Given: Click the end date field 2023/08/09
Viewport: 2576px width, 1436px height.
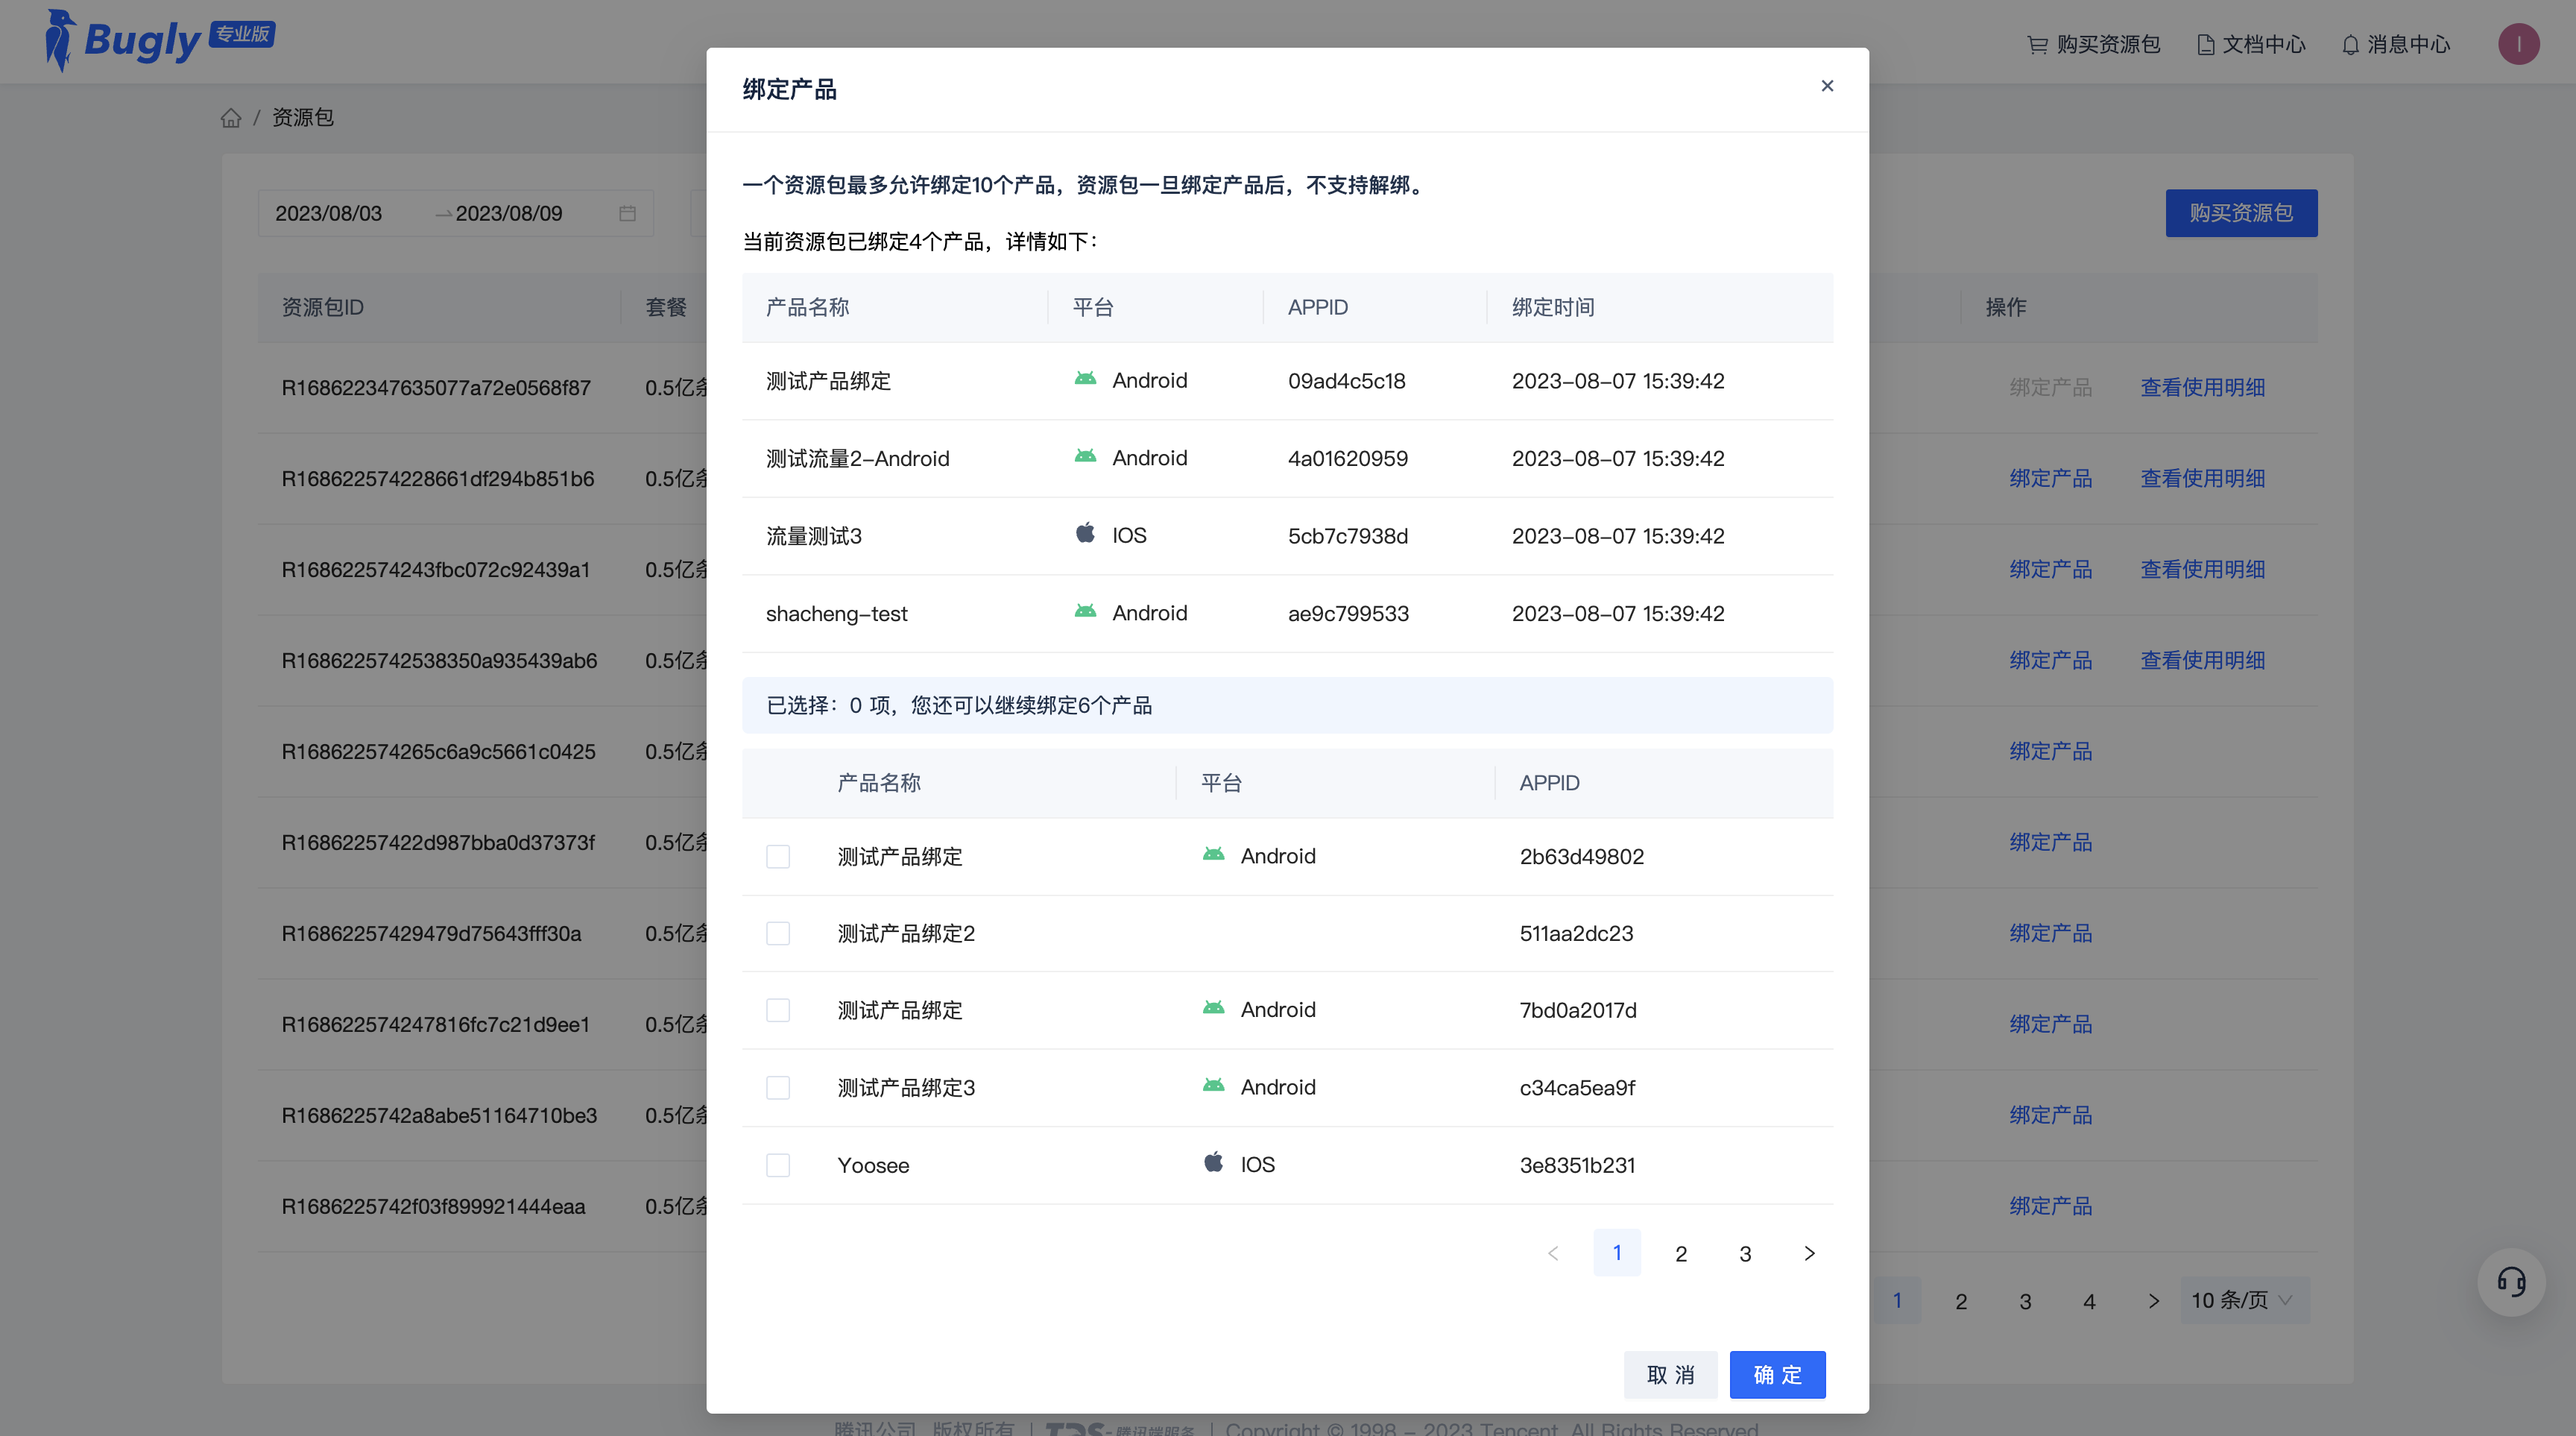Looking at the screenshot, I should point(509,213).
